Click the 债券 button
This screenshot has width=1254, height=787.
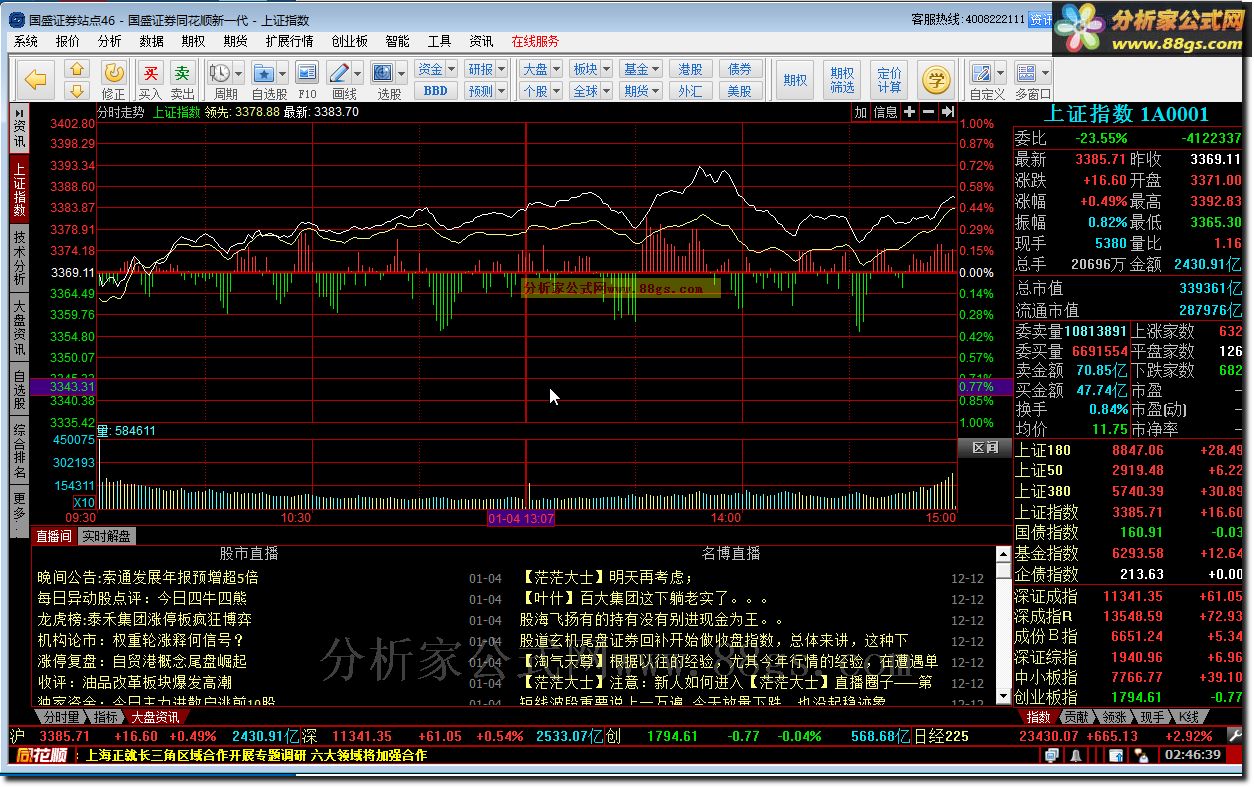[740, 69]
